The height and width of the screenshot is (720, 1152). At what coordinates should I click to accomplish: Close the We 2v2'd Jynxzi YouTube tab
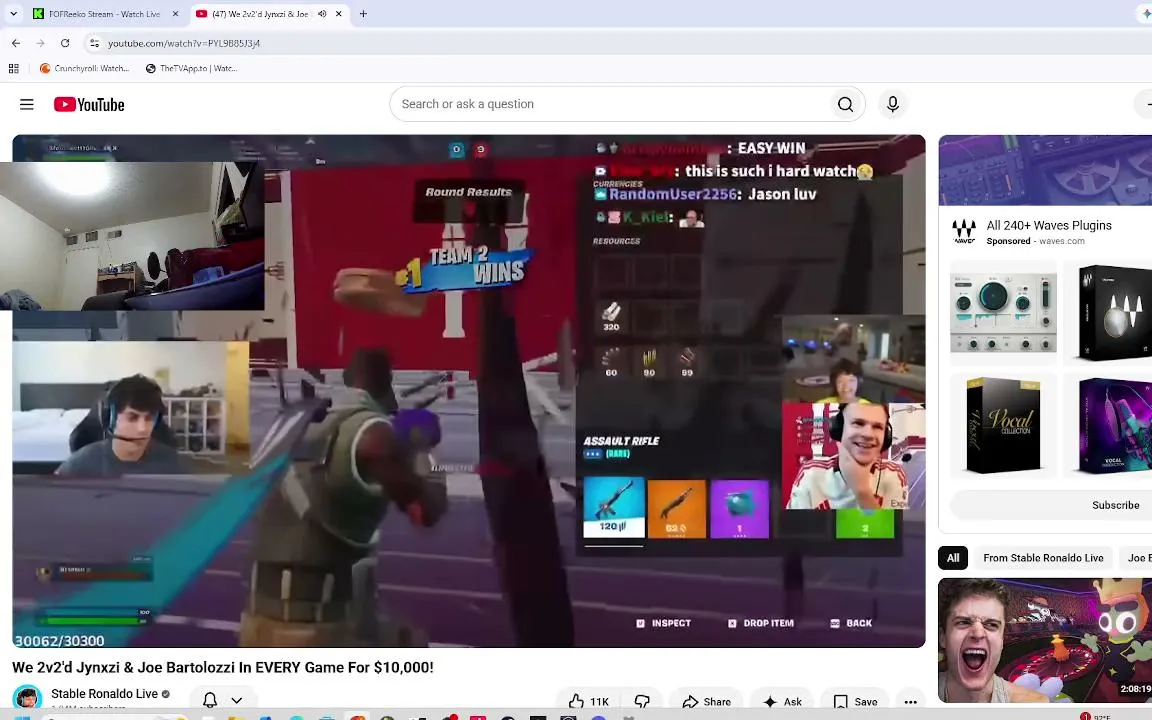(x=339, y=14)
